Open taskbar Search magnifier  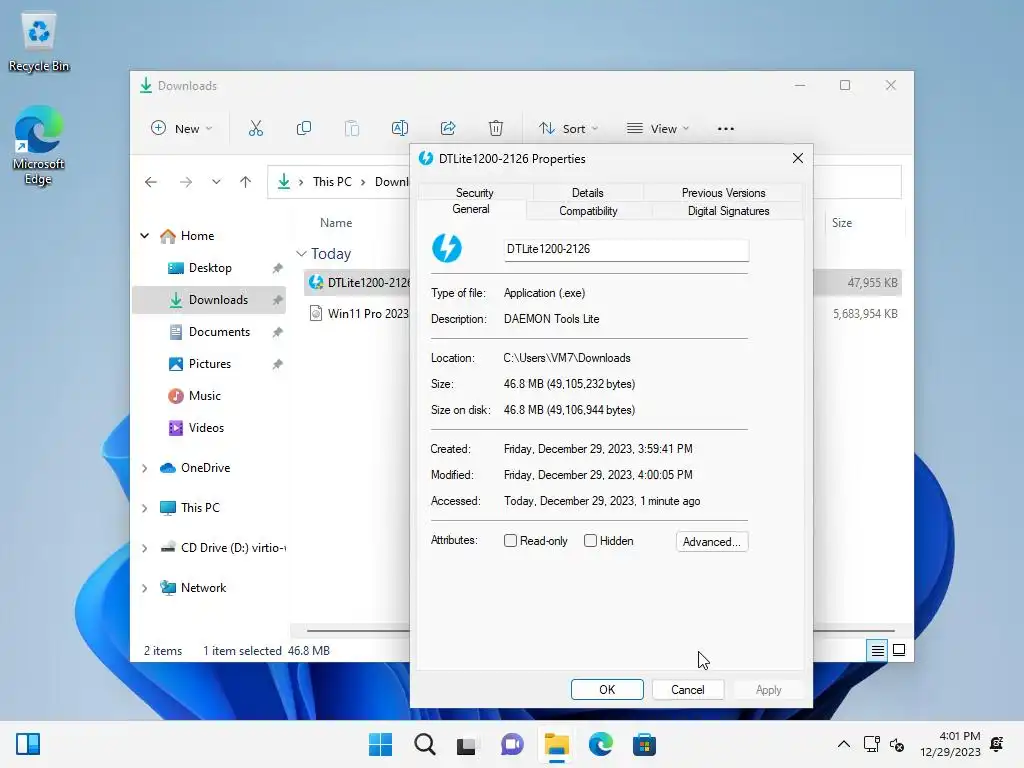424,744
